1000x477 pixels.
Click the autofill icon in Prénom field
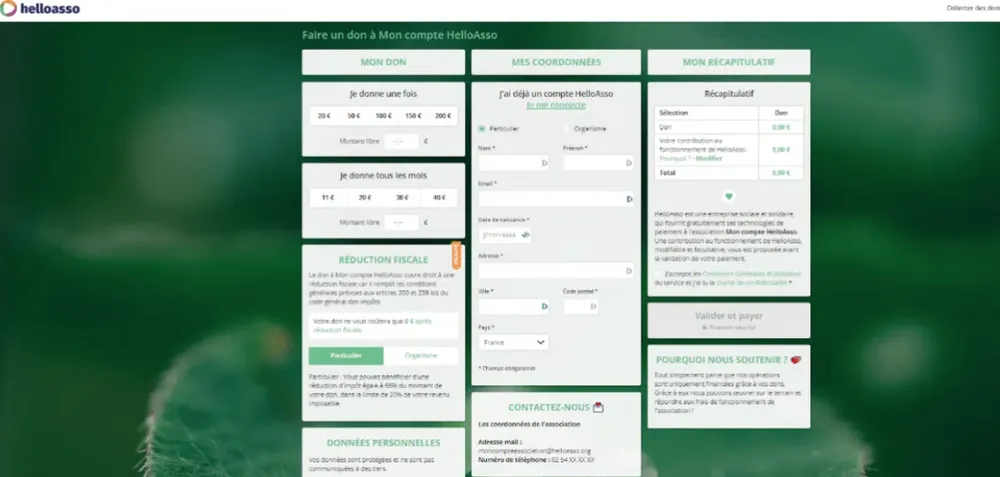tap(629, 163)
